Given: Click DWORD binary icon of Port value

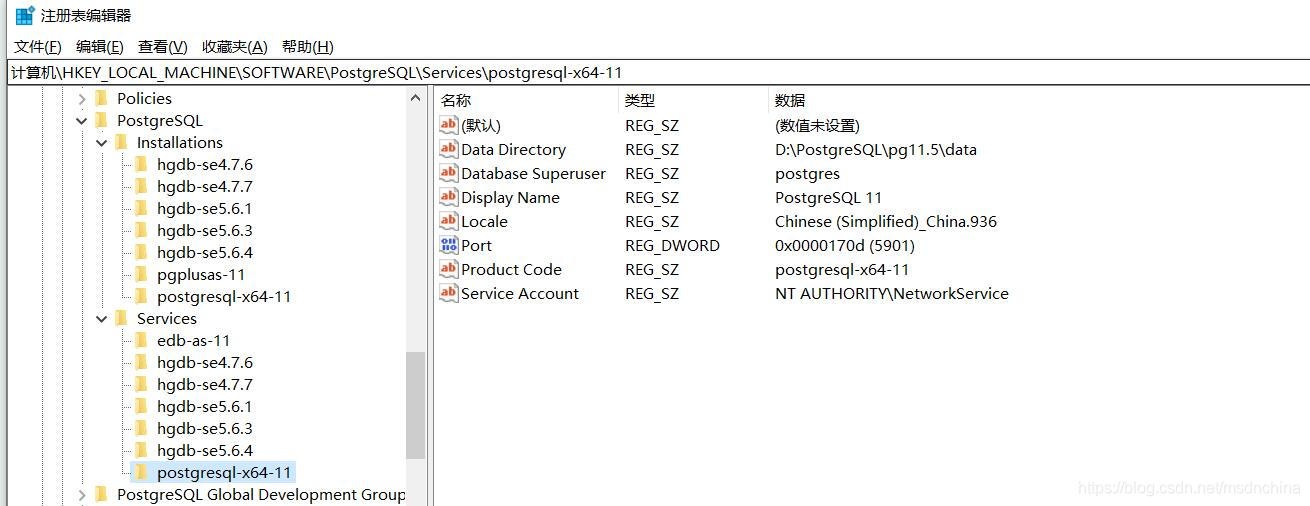Looking at the screenshot, I should point(449,245).
